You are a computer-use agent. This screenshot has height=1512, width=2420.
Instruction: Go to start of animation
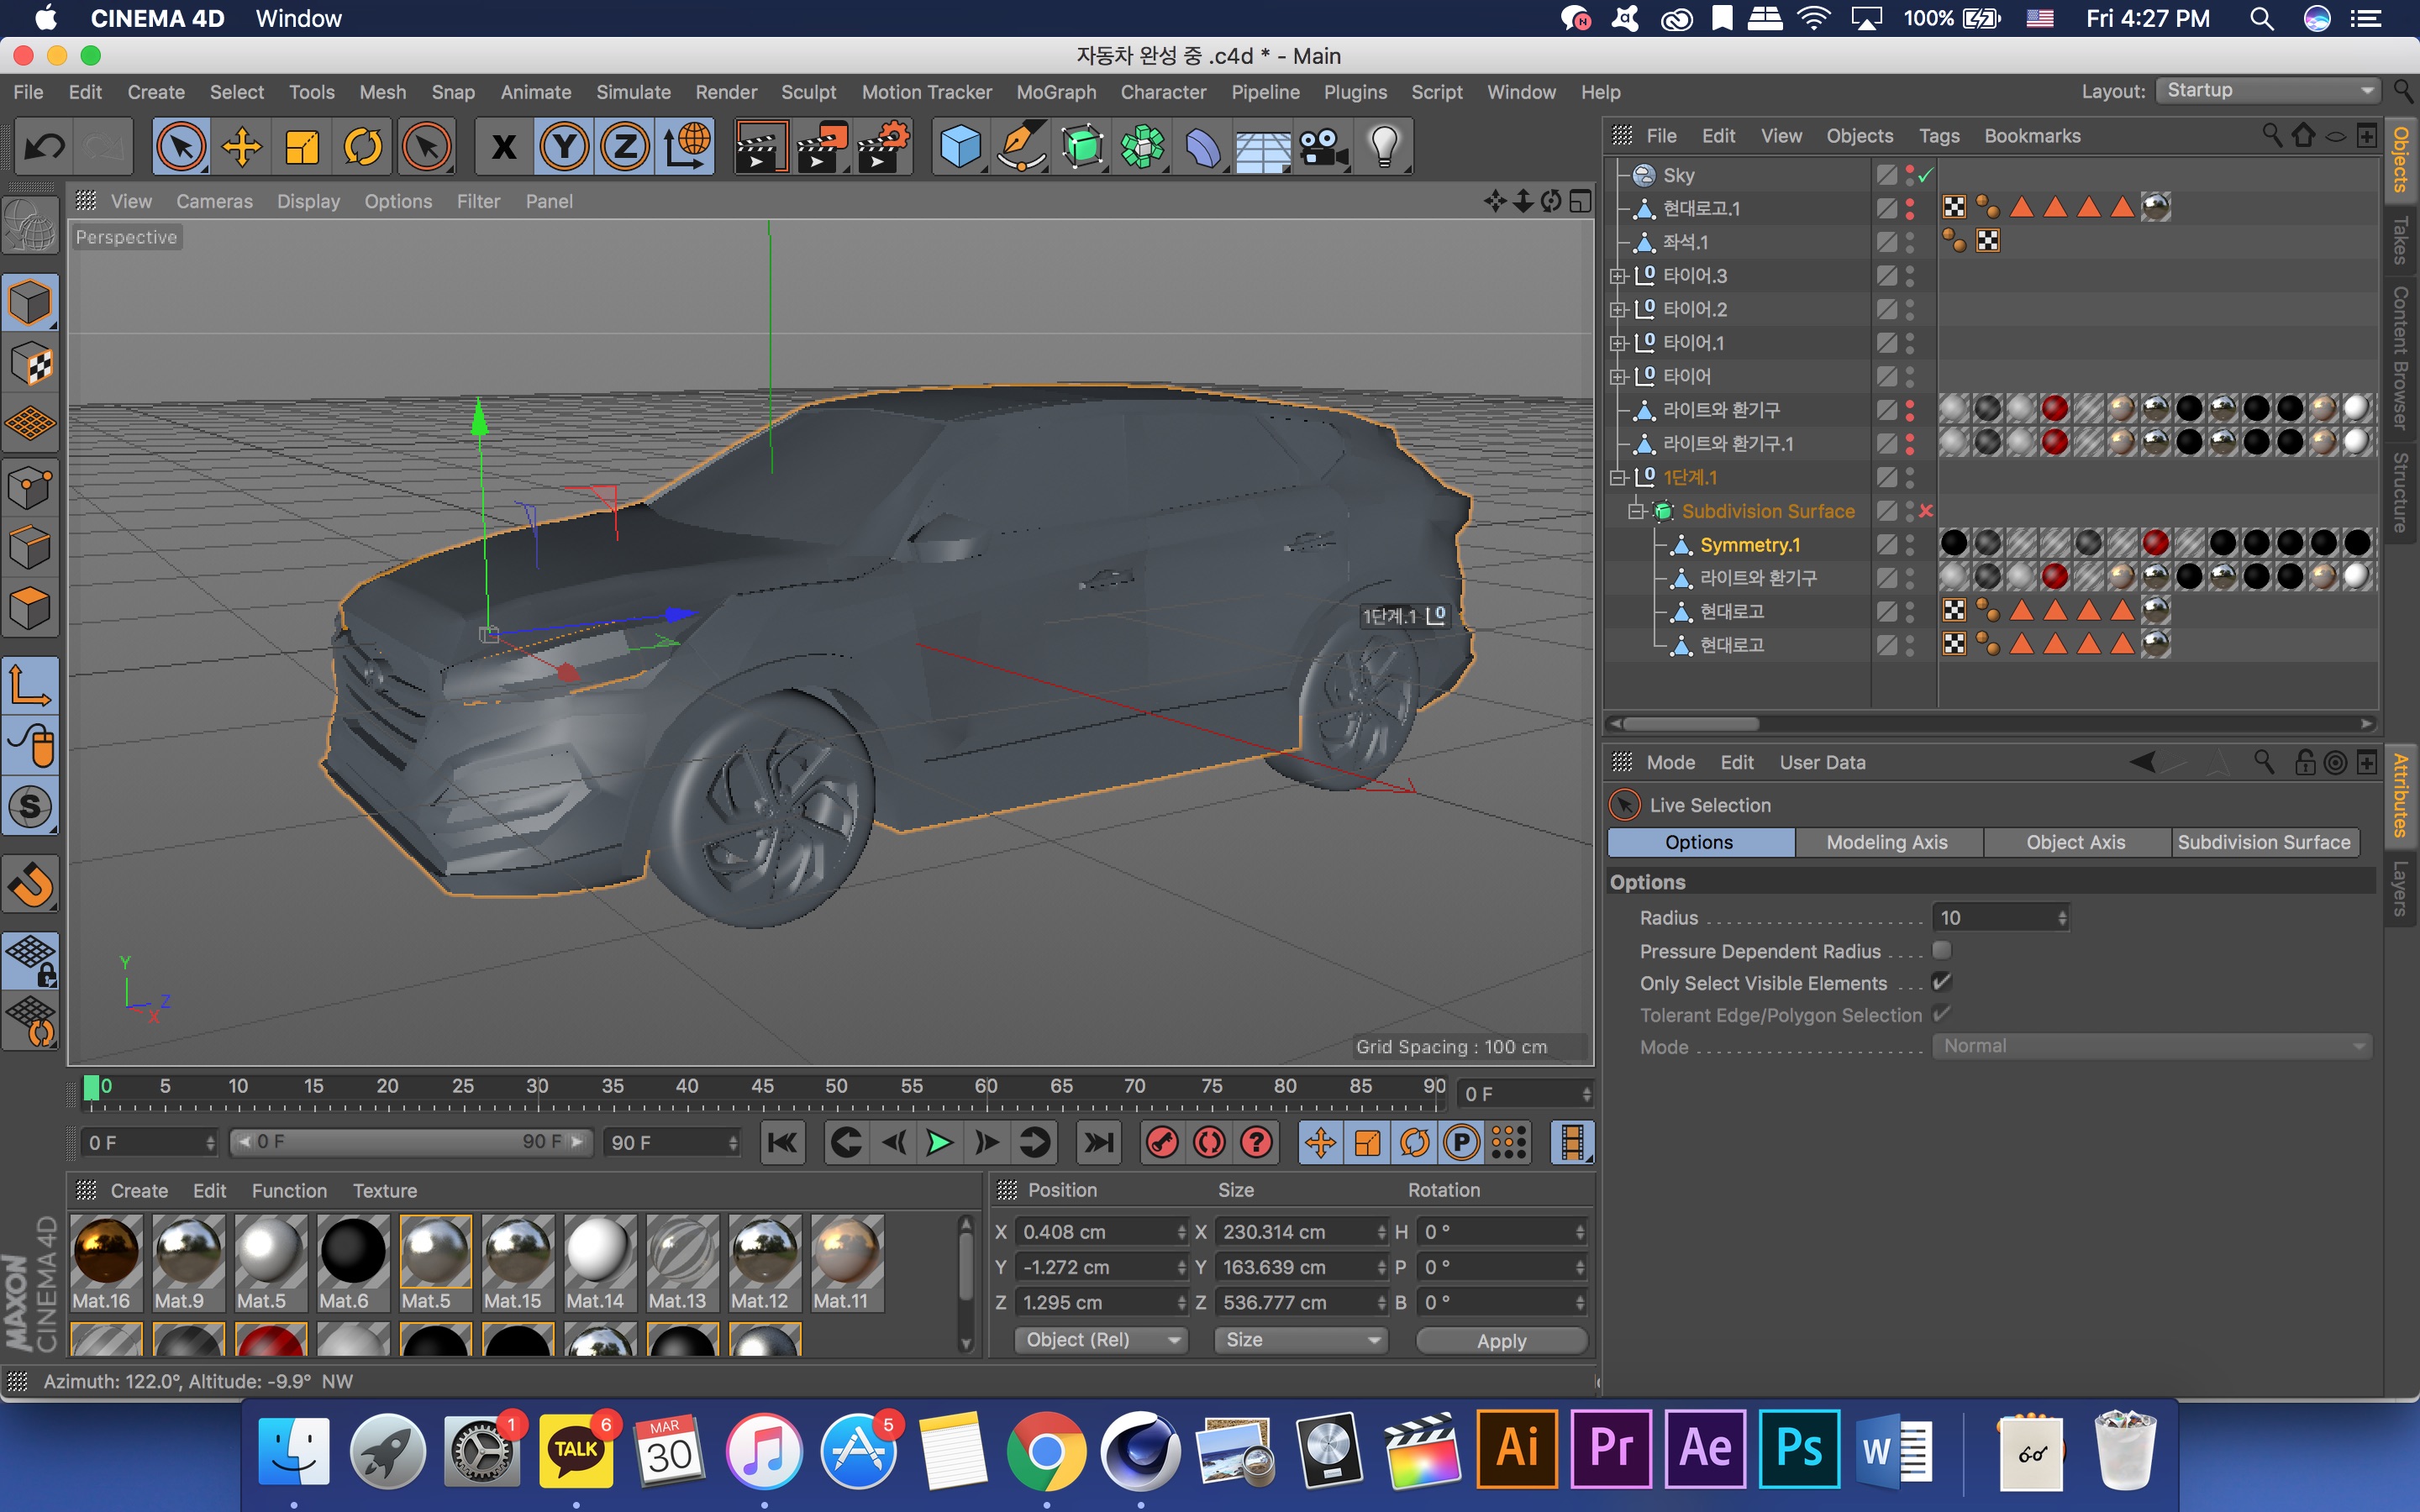point(783,1142)
